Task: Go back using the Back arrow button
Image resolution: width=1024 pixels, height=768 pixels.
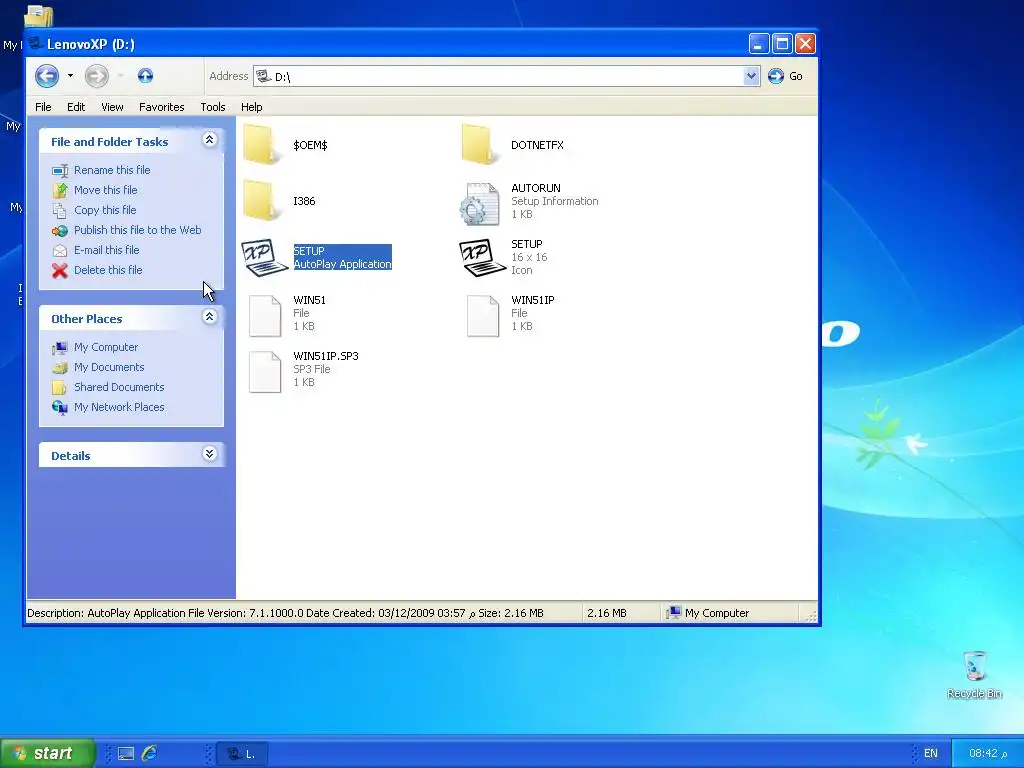Action: [47, 76]
